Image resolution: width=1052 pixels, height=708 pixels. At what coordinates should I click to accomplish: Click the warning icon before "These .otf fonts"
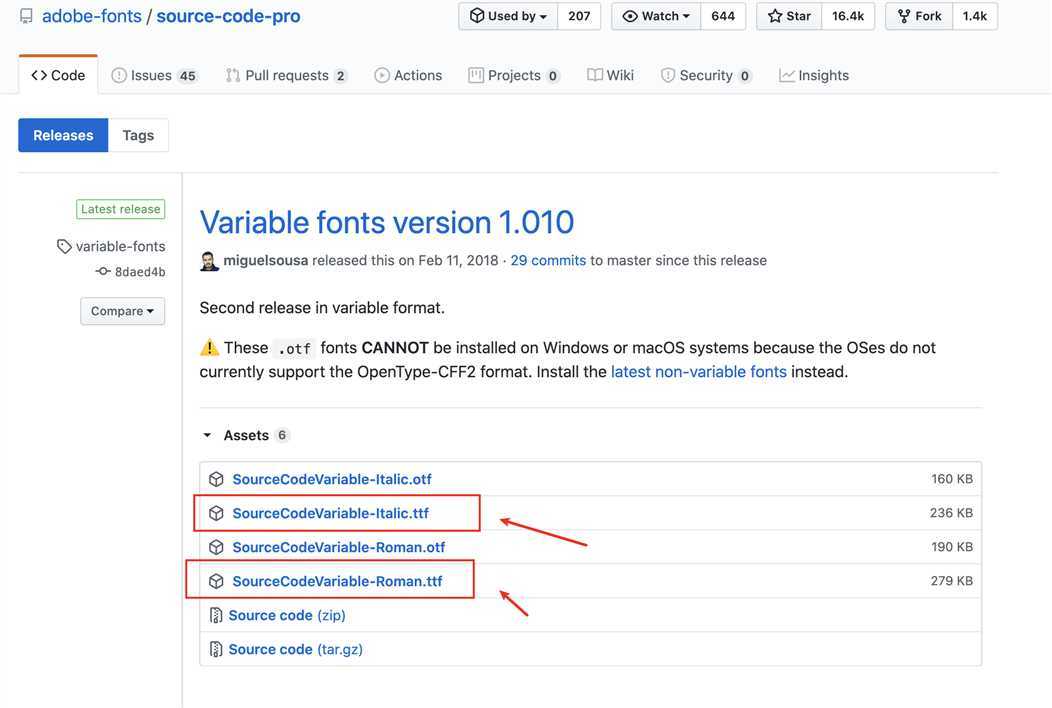pos(209,348)
